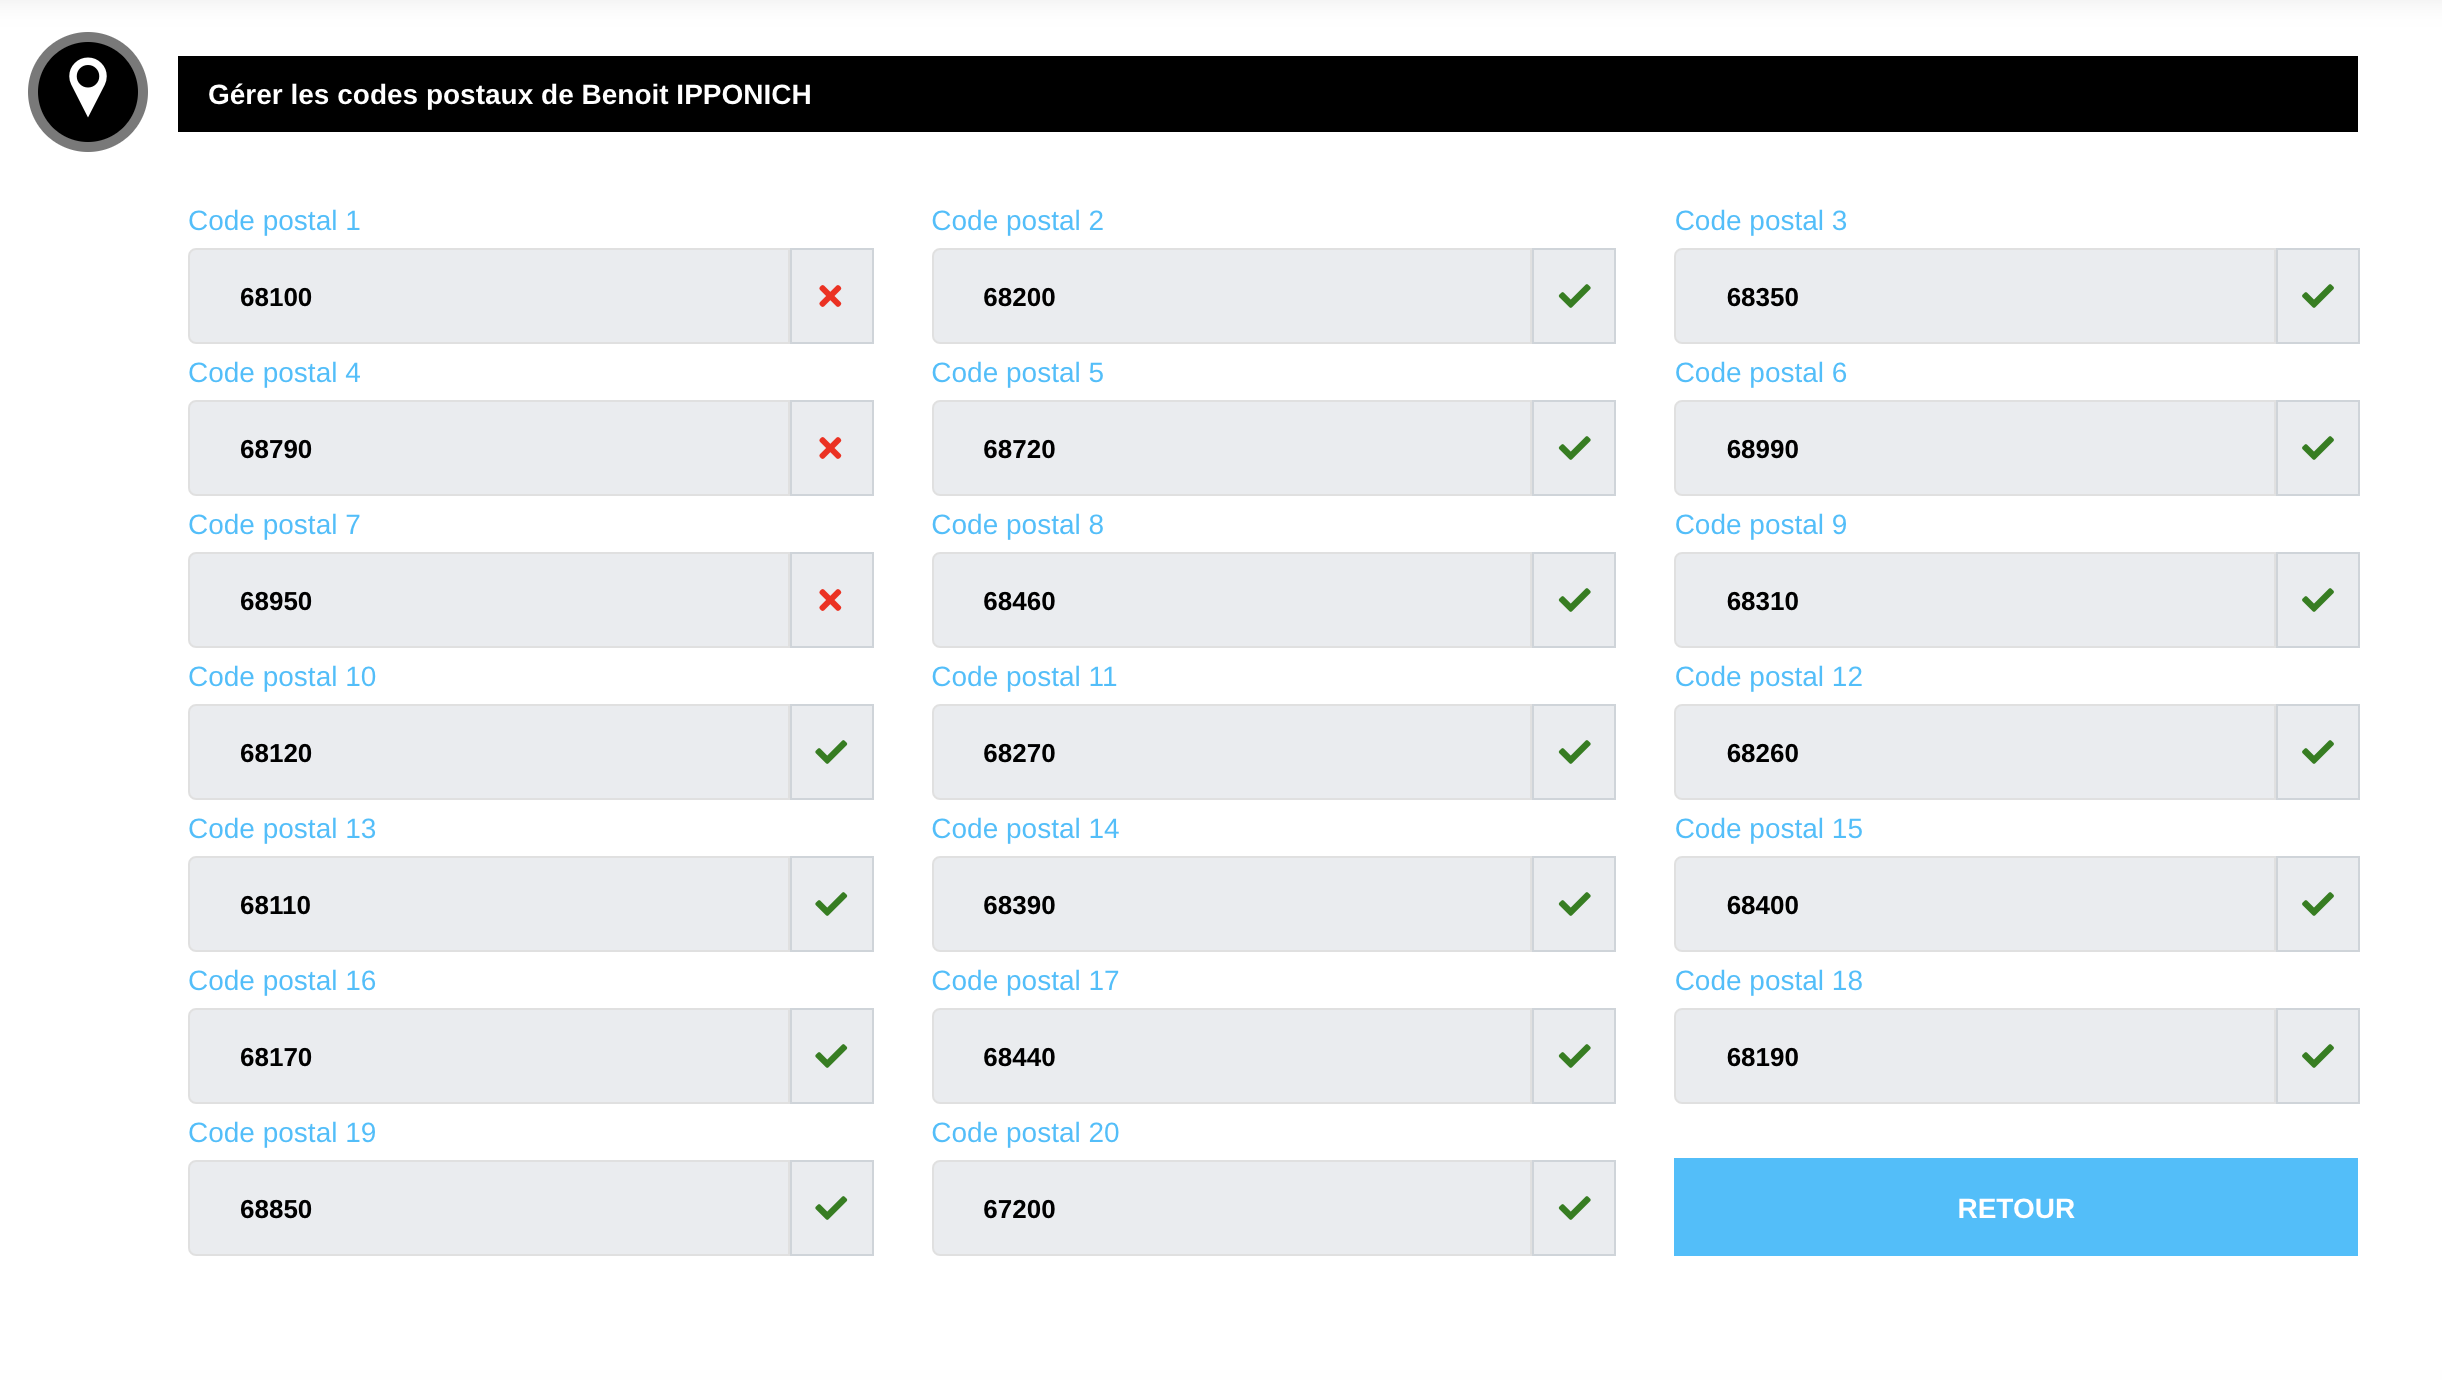This screenshot has height=1380, width=2442.
Task: Edit the Code postal 15 field 68400
Action: click(x=1975, y=904)
